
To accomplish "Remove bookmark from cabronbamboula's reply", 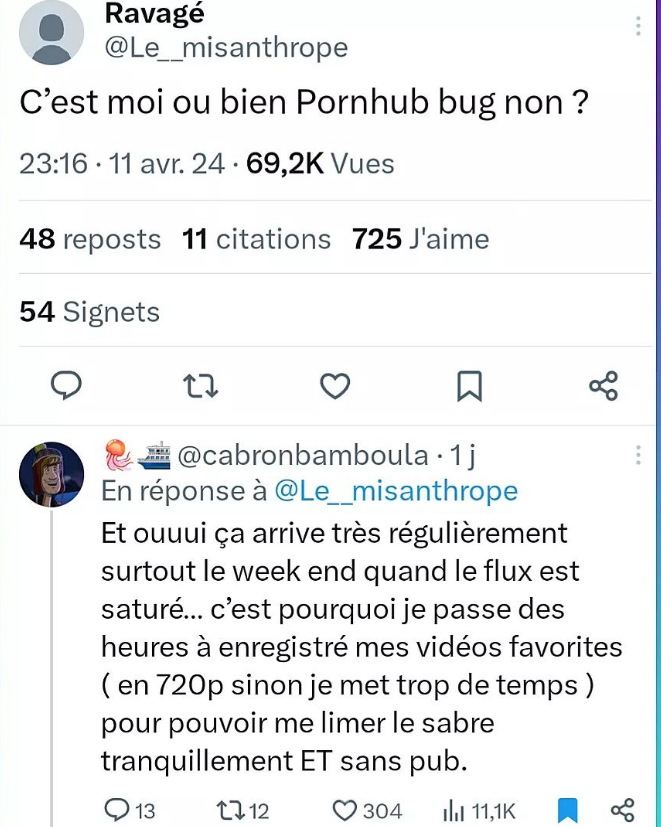I will [x=567, y=809].
